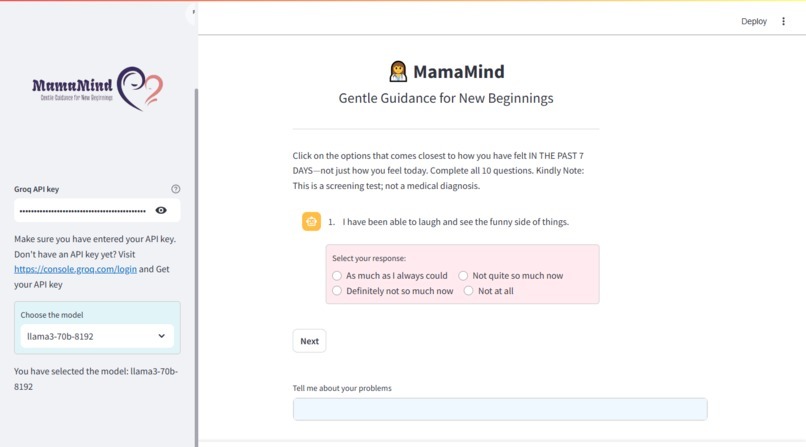The width and height of the screenshot is (806, 447).
Task: Click the orange bot avatar icon next to question 1
Action: [x=312, y=221]
